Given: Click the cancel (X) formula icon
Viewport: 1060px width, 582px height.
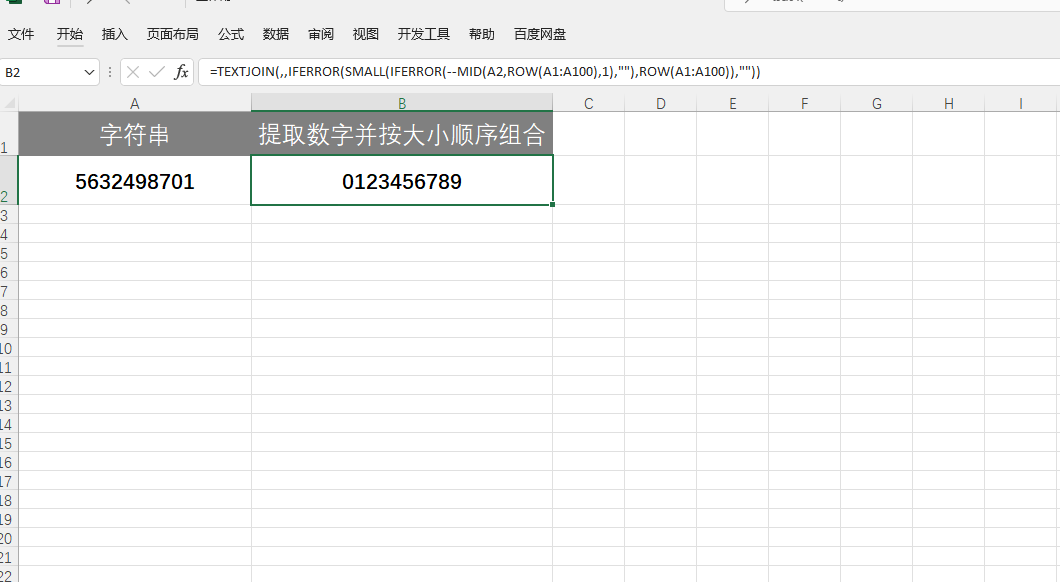Looking at the screenshot, I should 132,72.
